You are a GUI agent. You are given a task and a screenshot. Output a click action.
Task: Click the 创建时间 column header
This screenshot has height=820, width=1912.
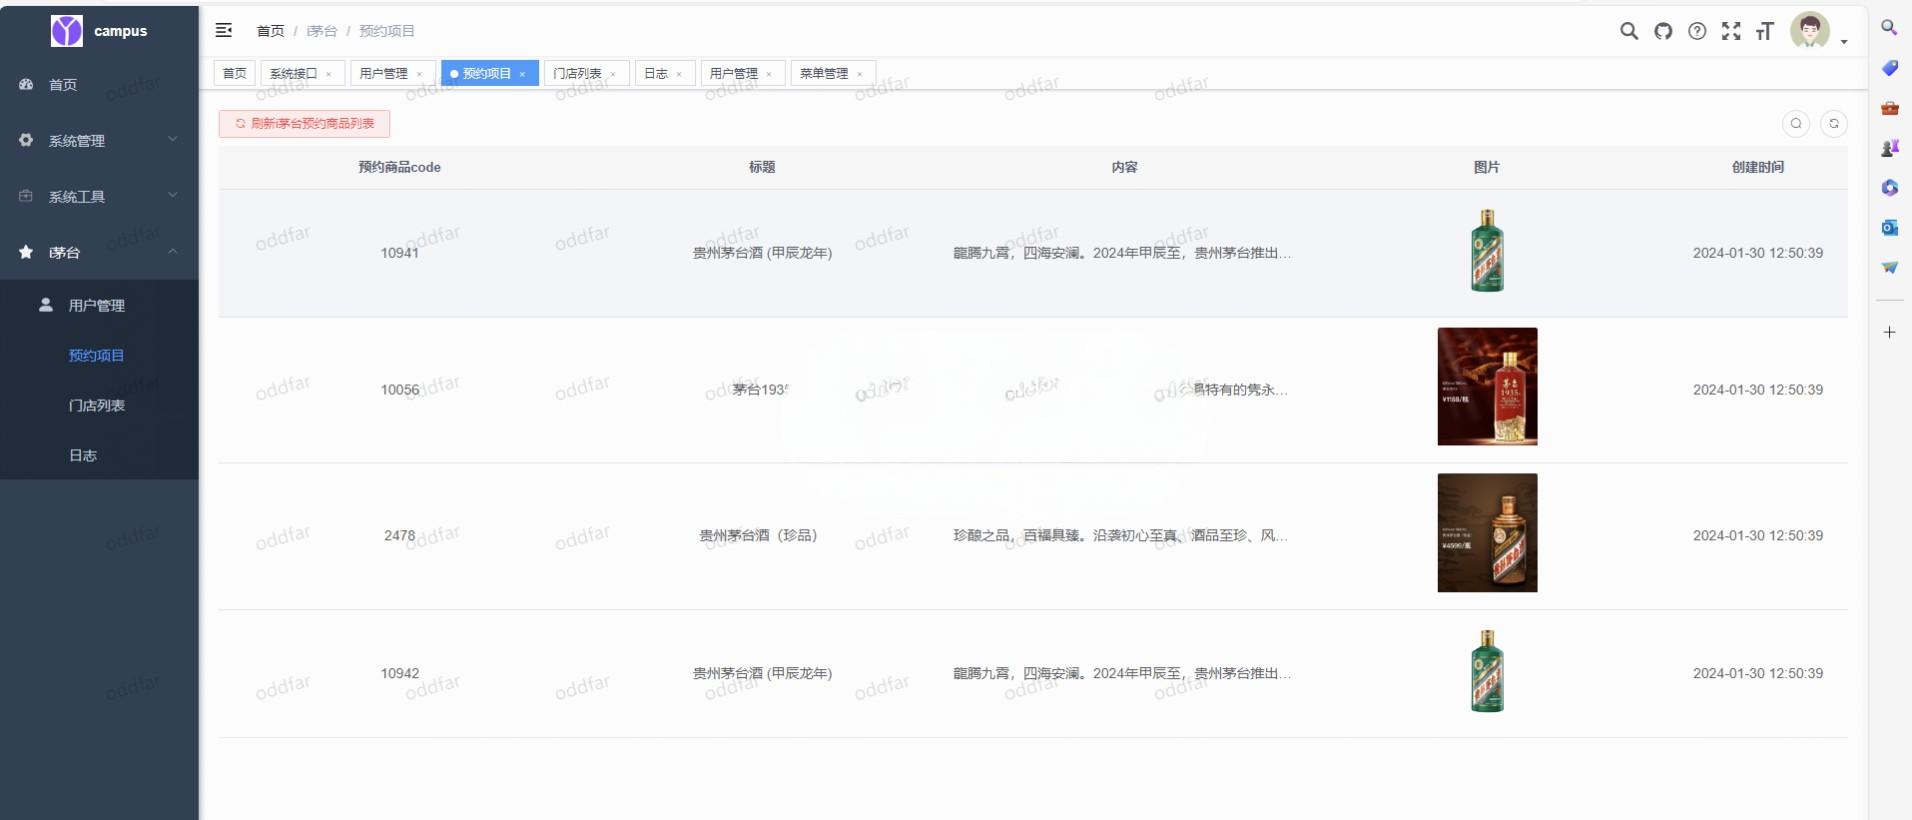[x=1758, y=167]
